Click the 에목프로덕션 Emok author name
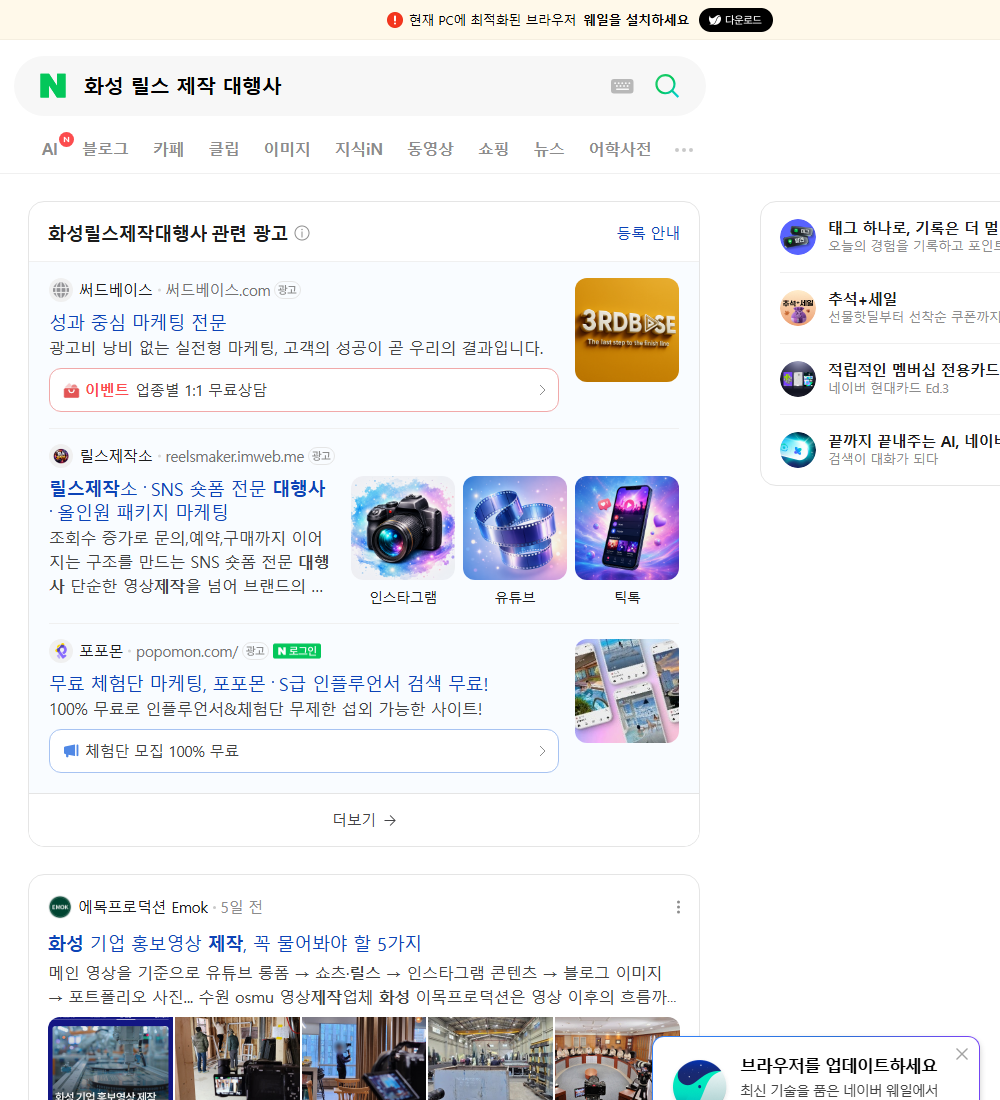 143,907
